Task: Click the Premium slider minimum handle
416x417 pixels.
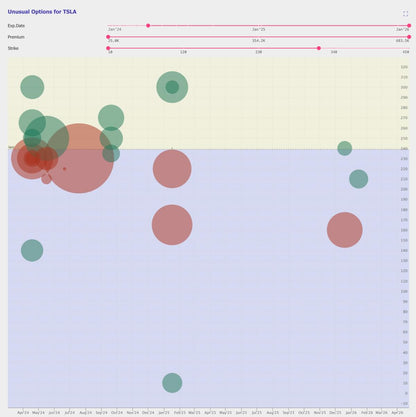Action: 108,37
